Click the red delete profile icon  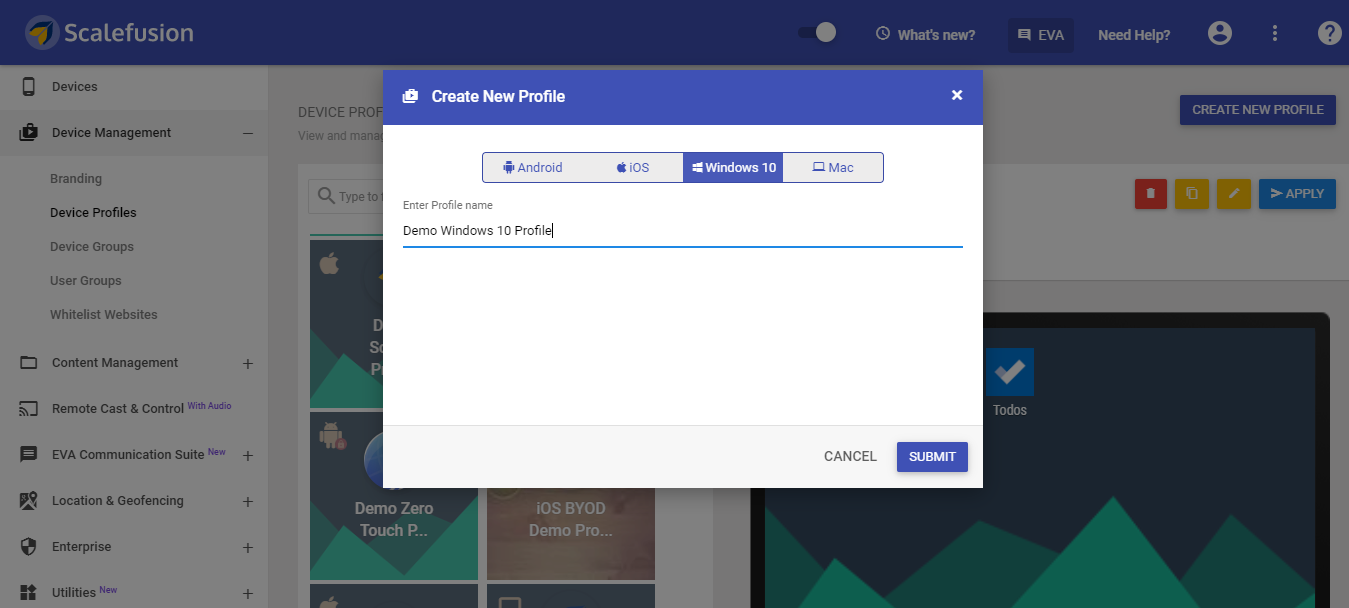click(1151, 194)
